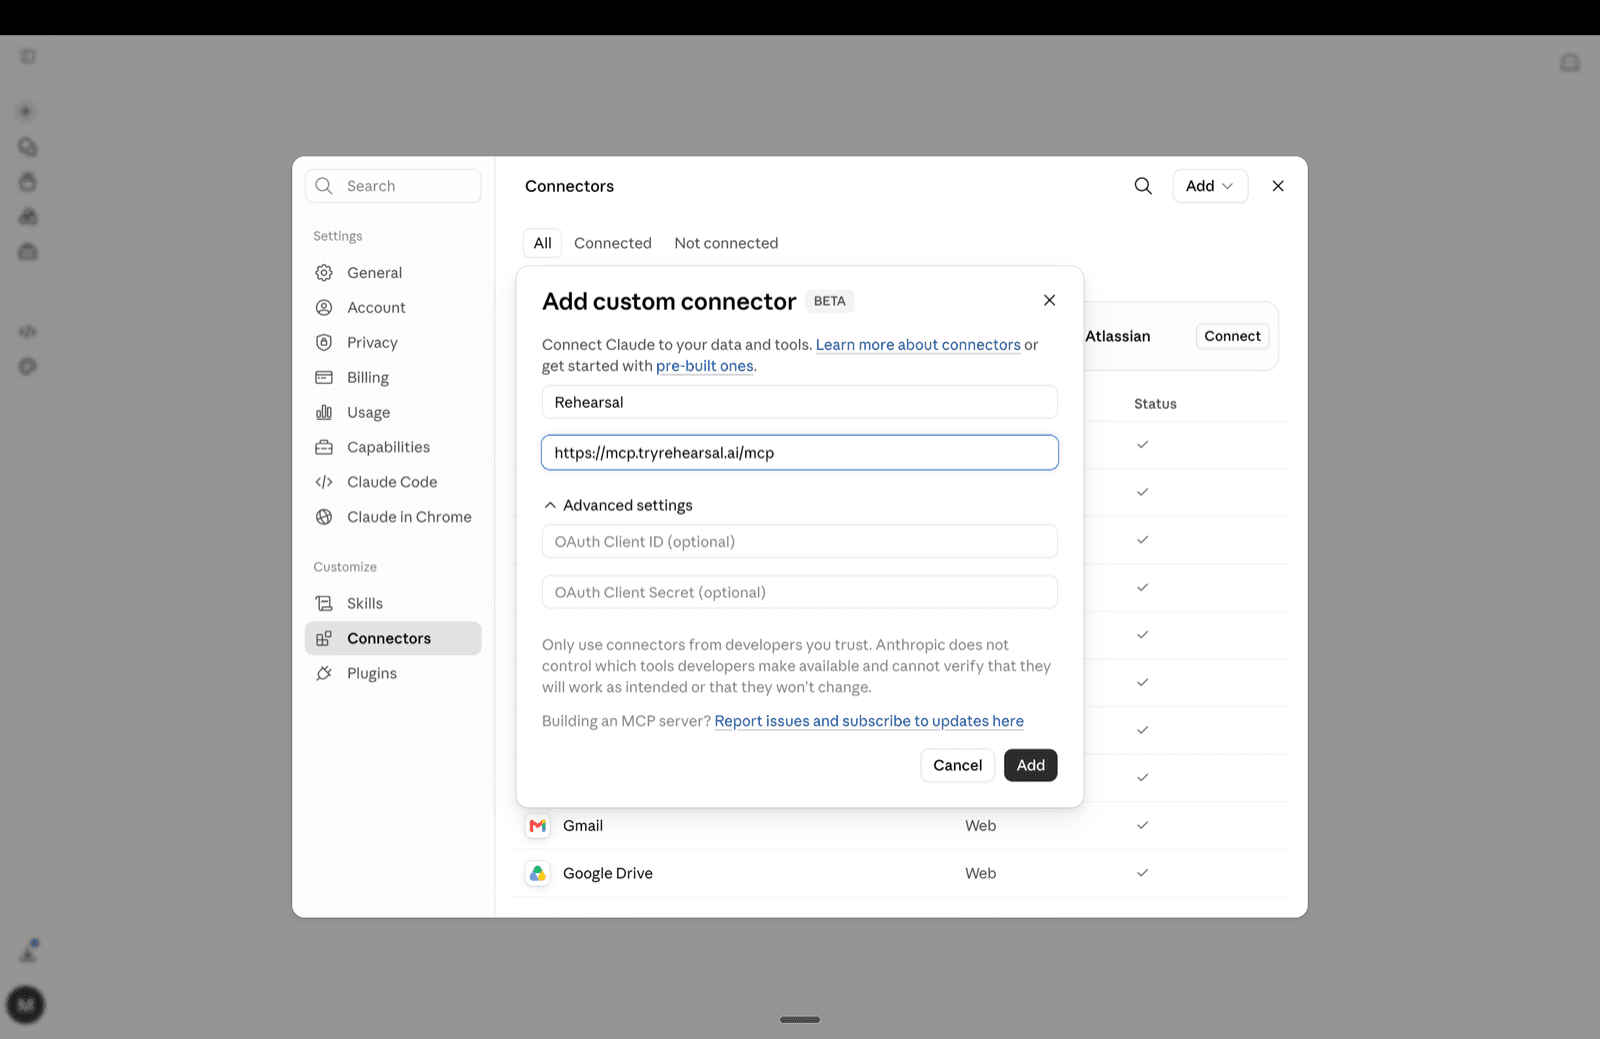Click the Web label in Gmail row
1600x1039 pixels.
pyautogui.click(x=980, y=826)
